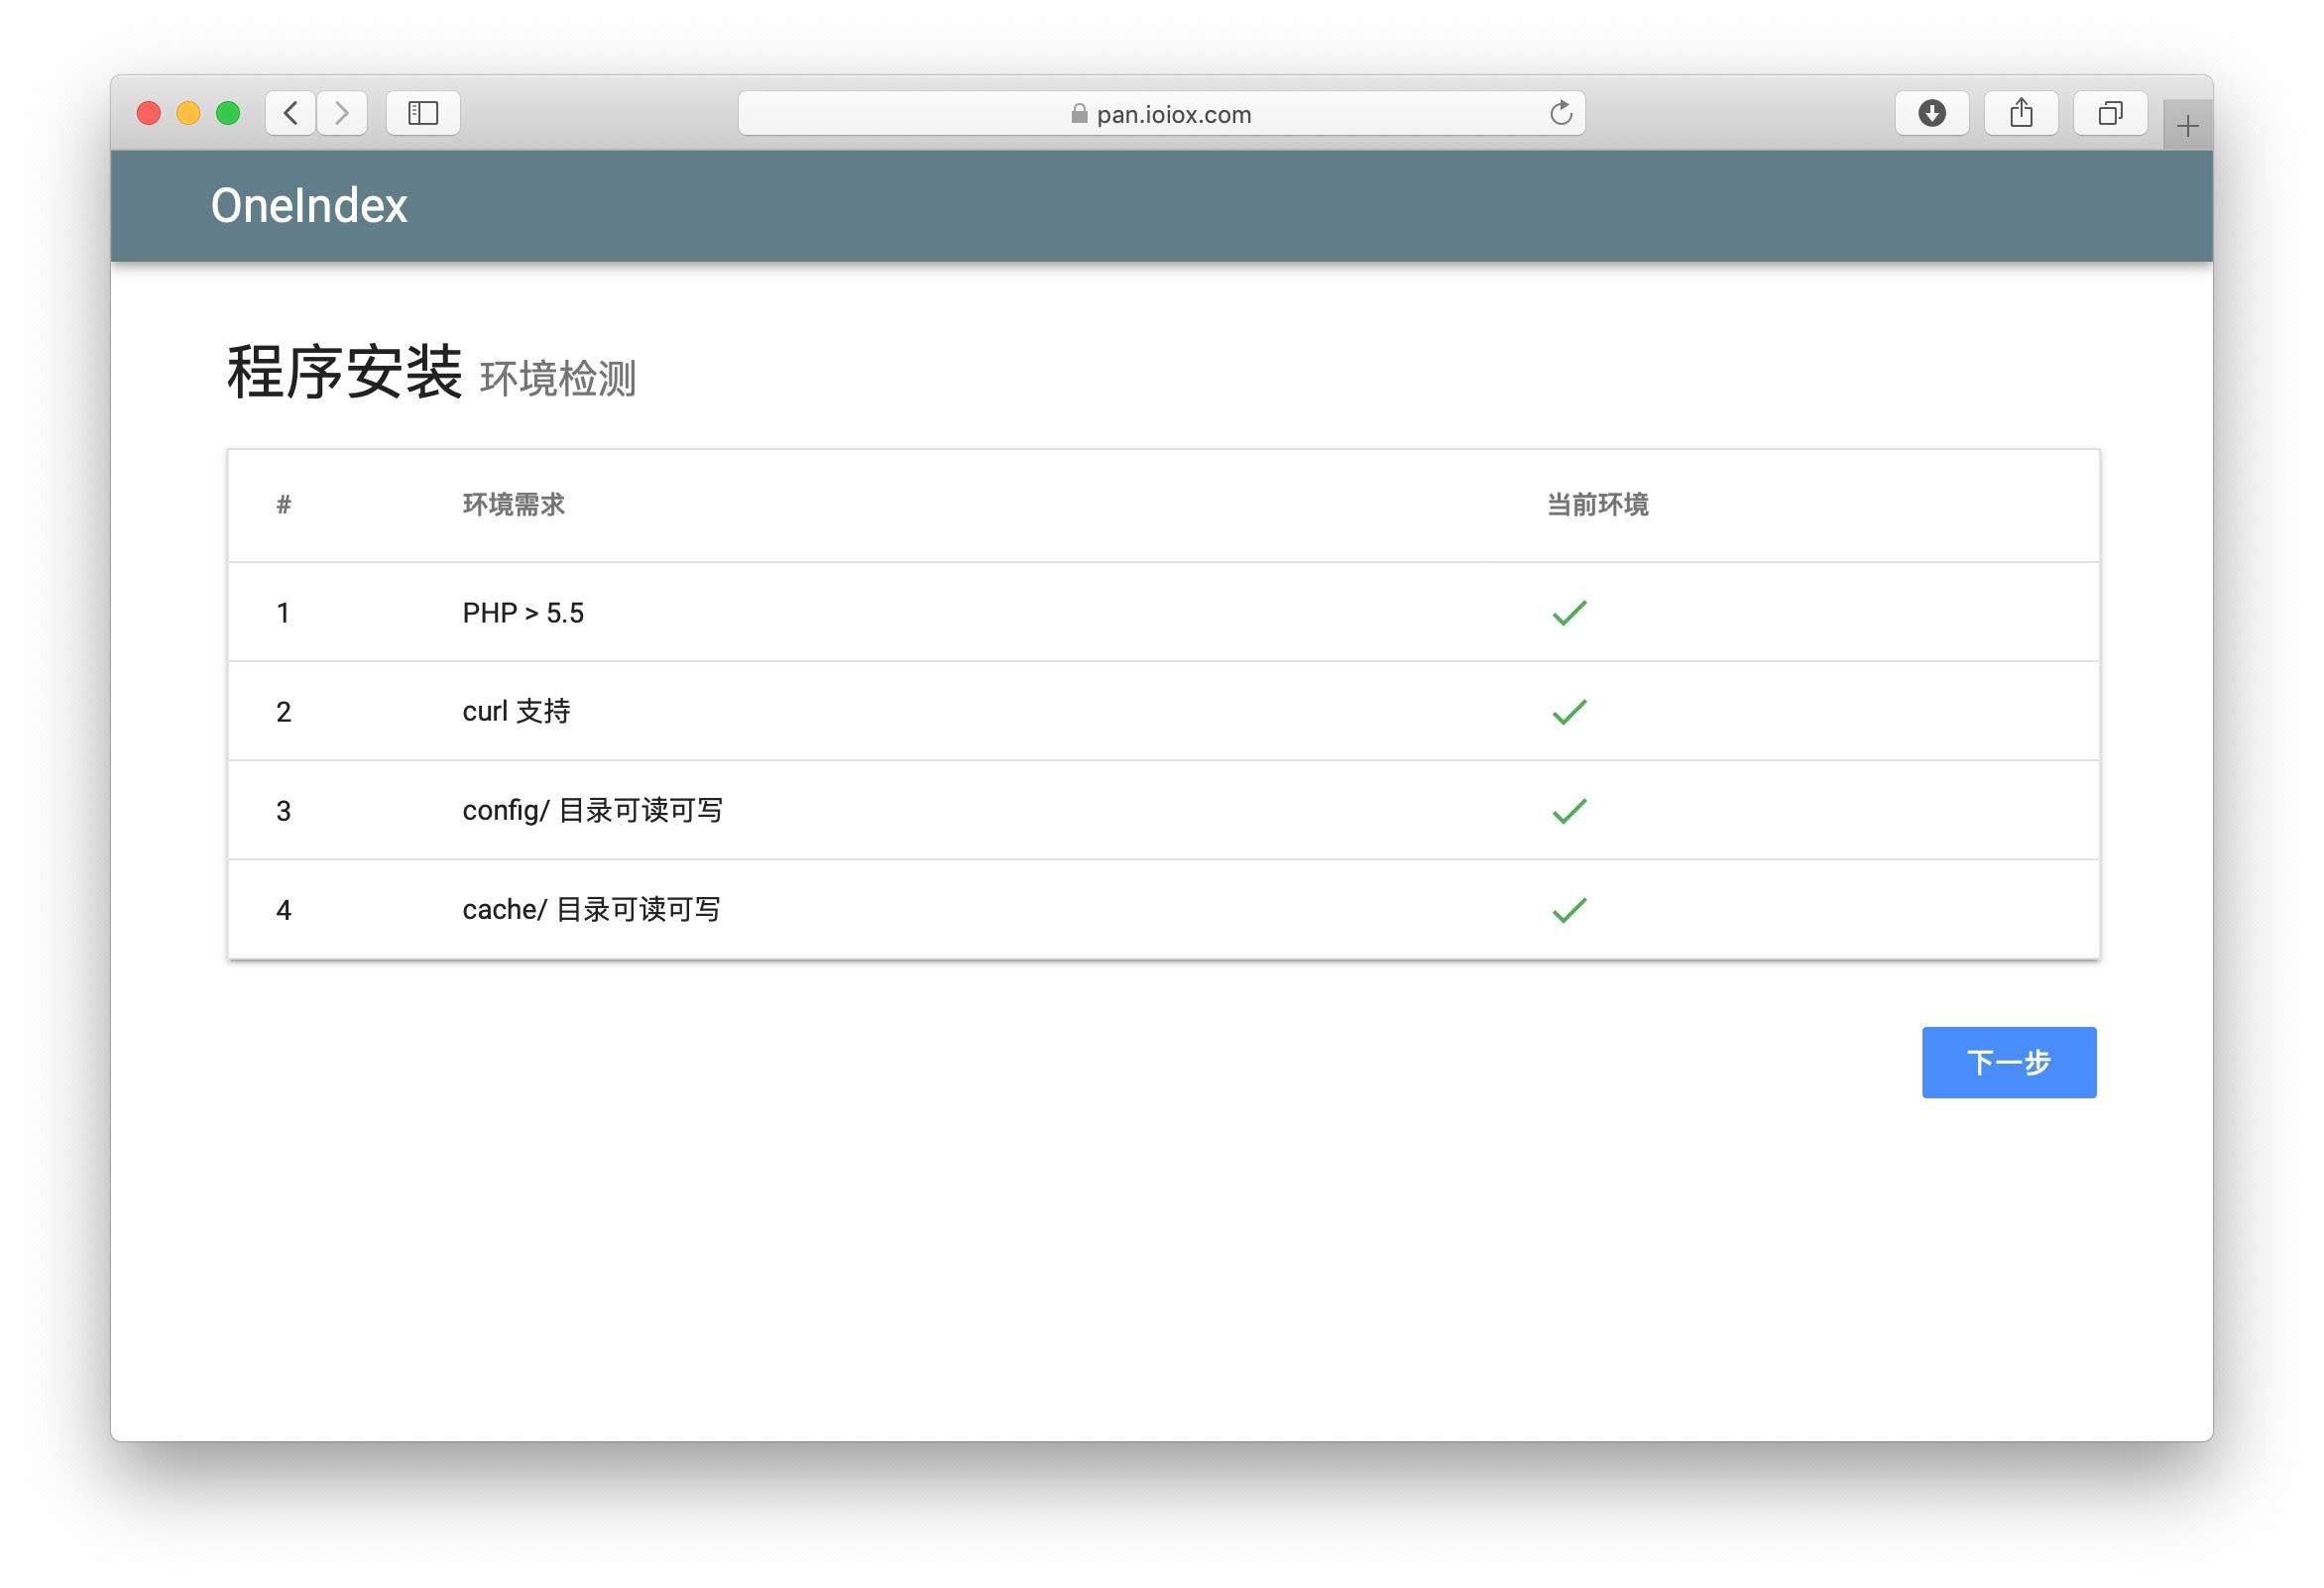Viewport: 2324px width, 1588px height.
Task: Show all tabs overview button
Action: click(x=2110, y=113)
